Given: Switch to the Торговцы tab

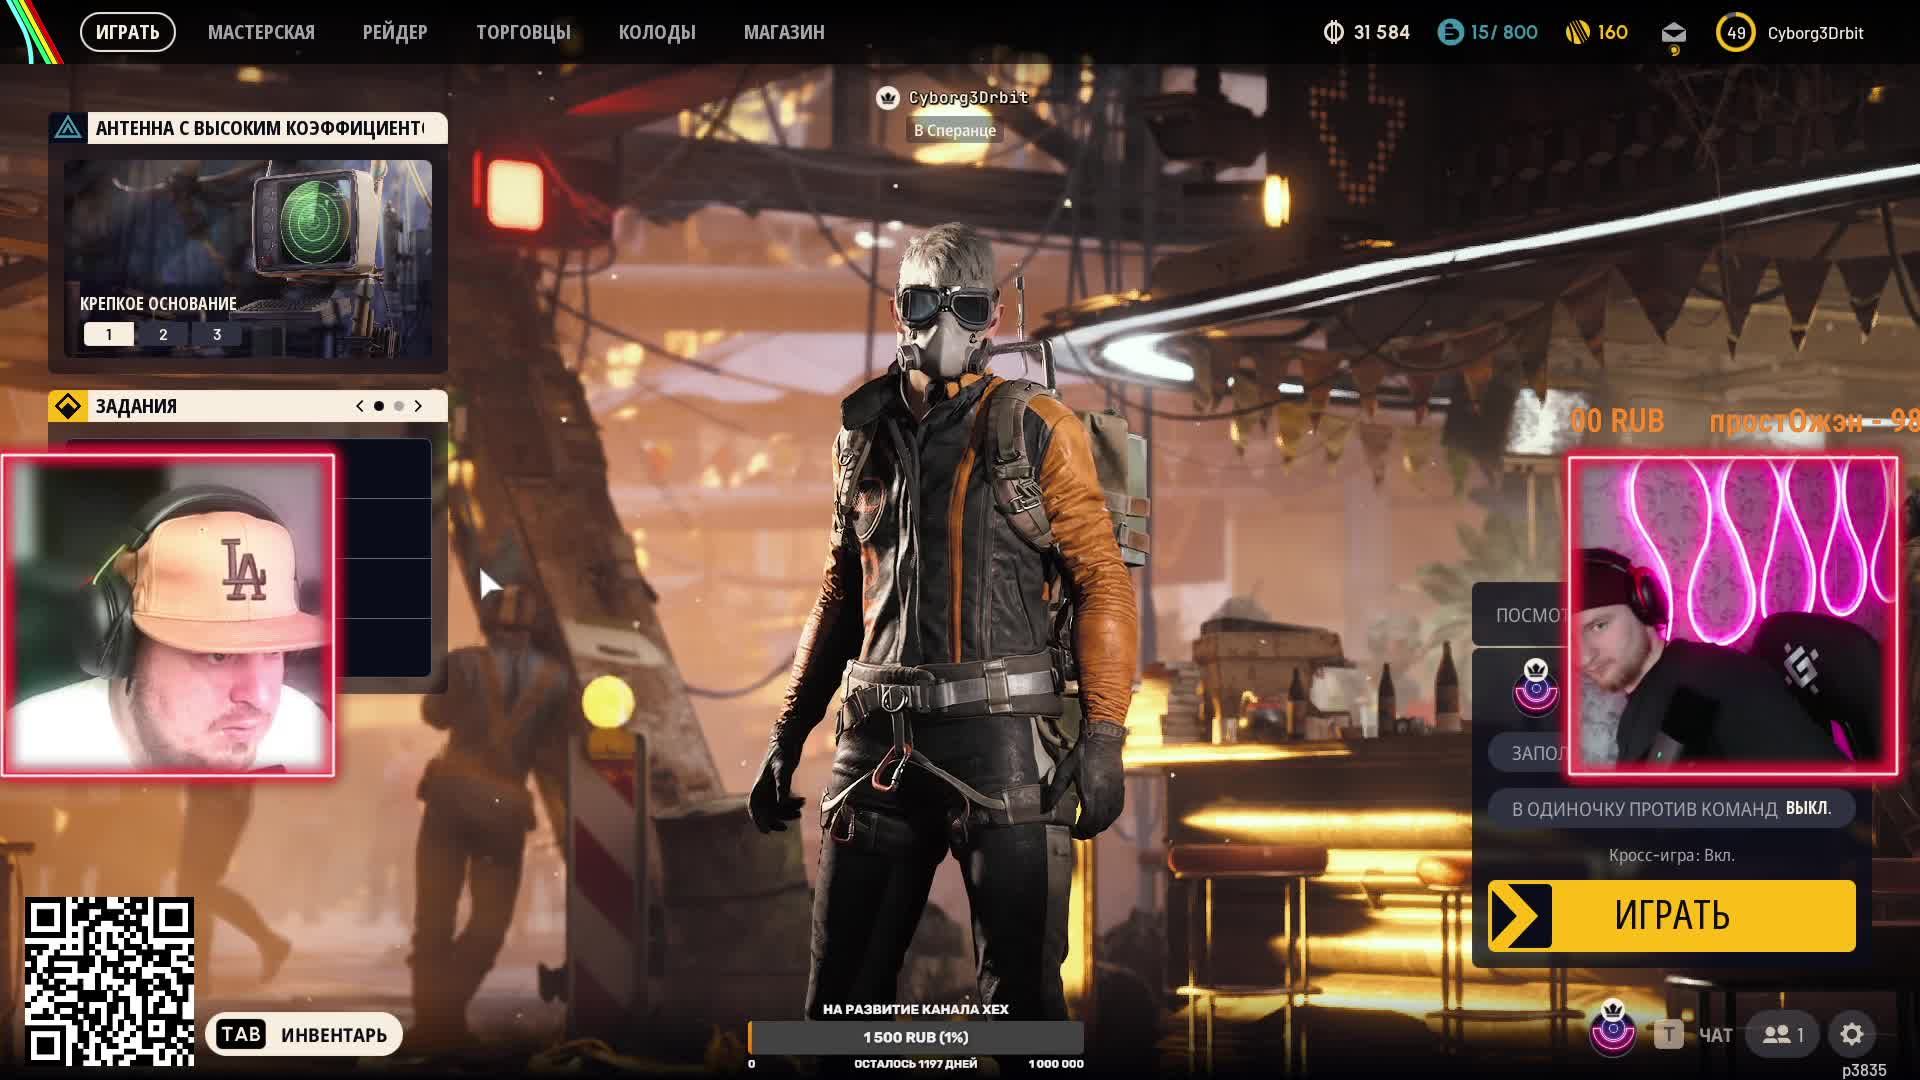Looking at the screenshot, I should click(x=523, y=32).
